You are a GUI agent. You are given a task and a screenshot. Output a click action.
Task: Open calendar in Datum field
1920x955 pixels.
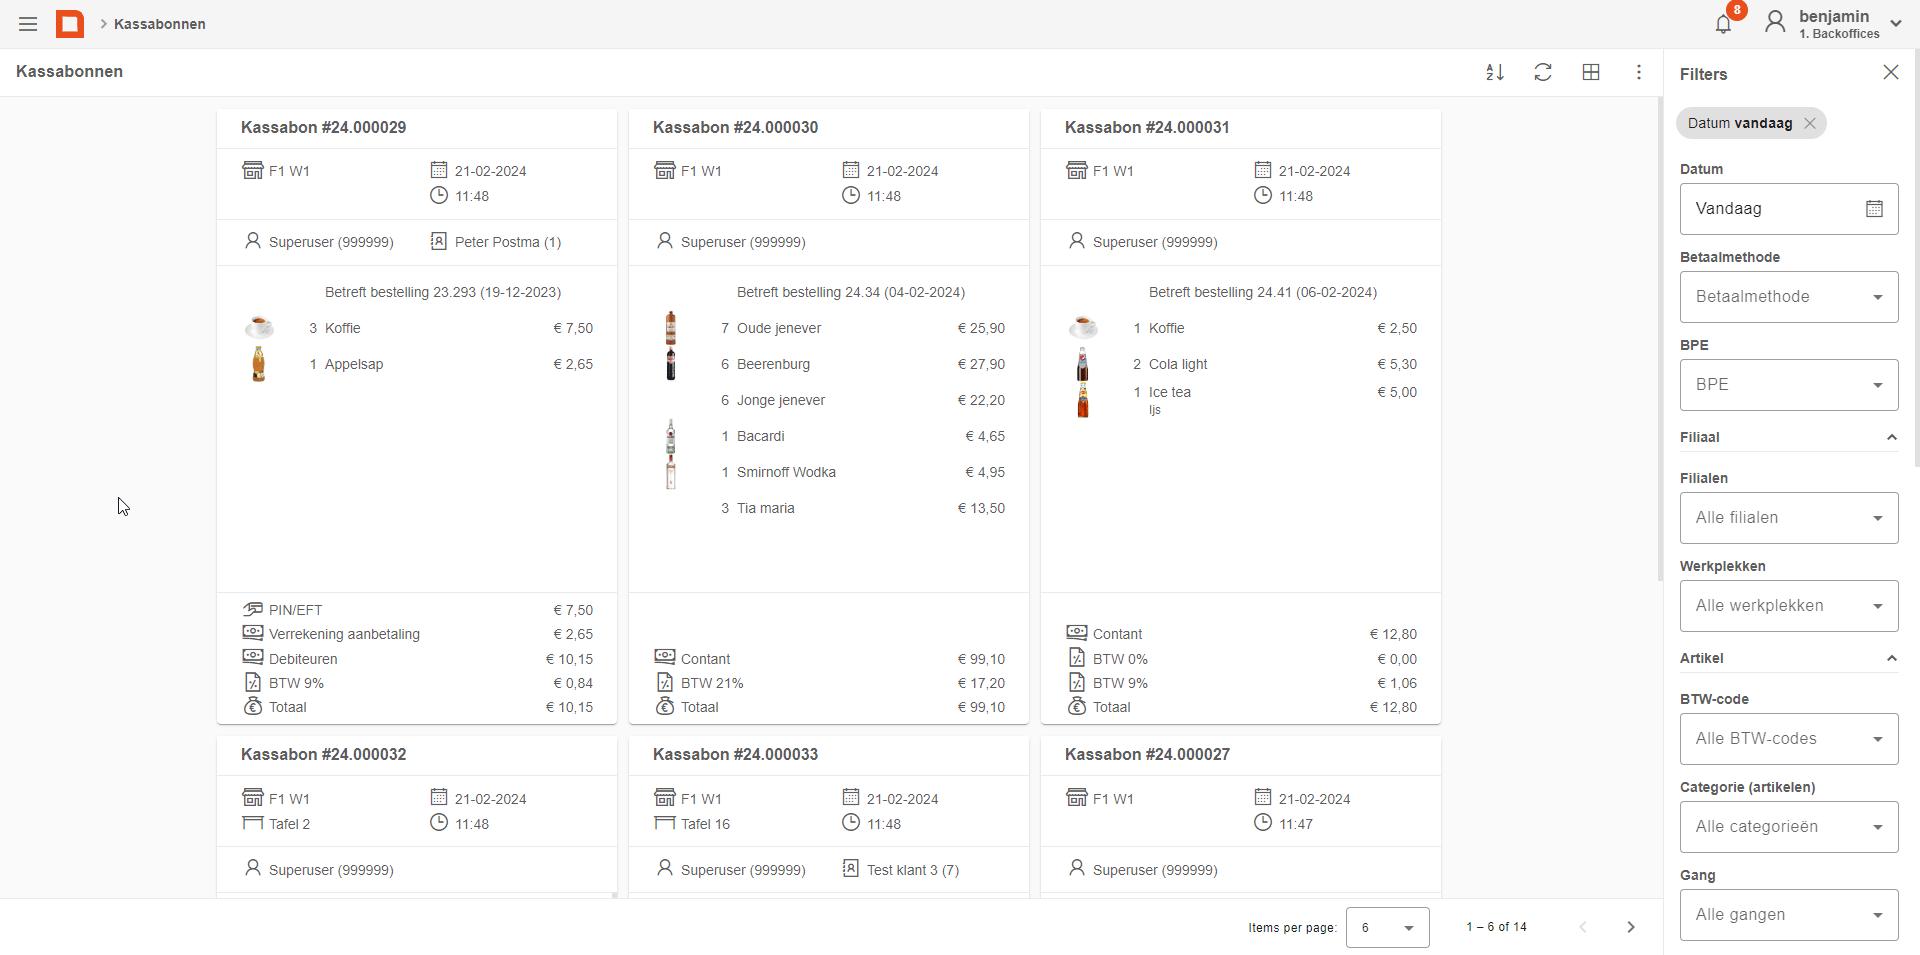point(1874,209)
